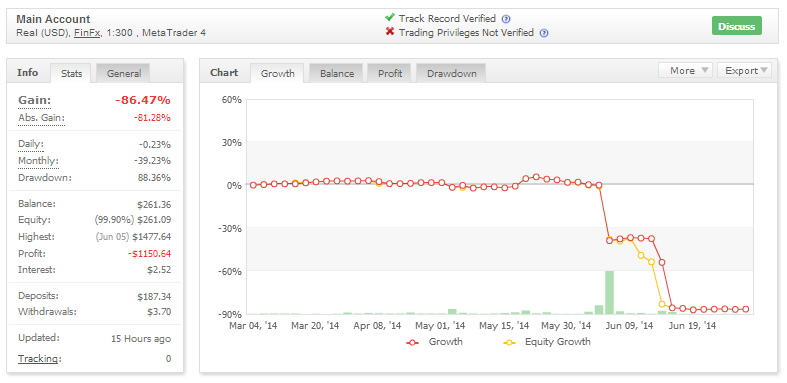Click the help icon beside Track Record Verified

pyautogui.click(x=506, y=19)
